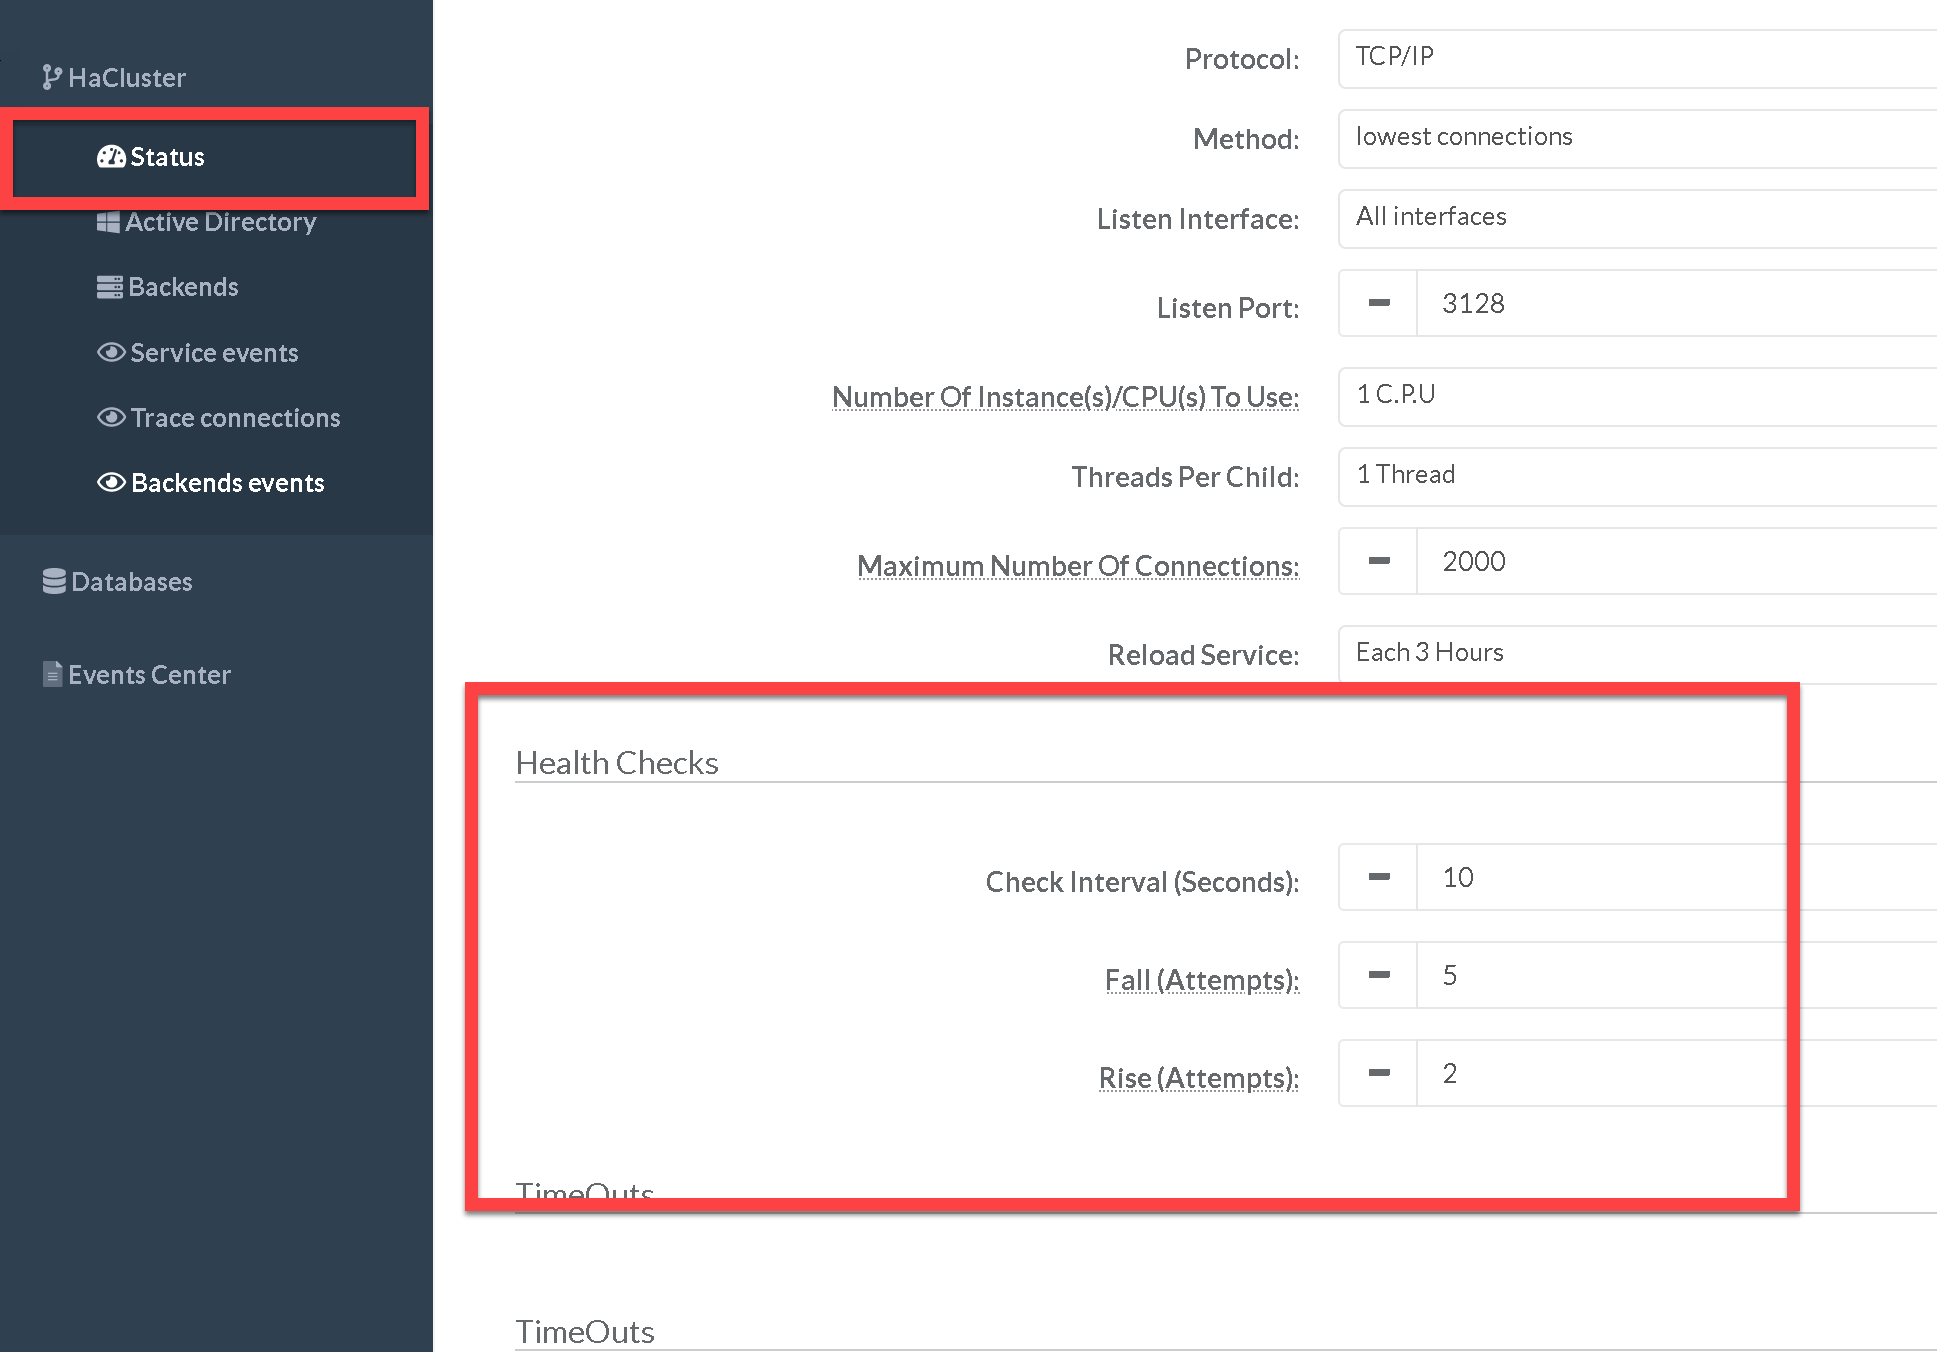Click the Trace connections eye icon
Viewport: 1937px width, 1352px height.
coord(111,418)
